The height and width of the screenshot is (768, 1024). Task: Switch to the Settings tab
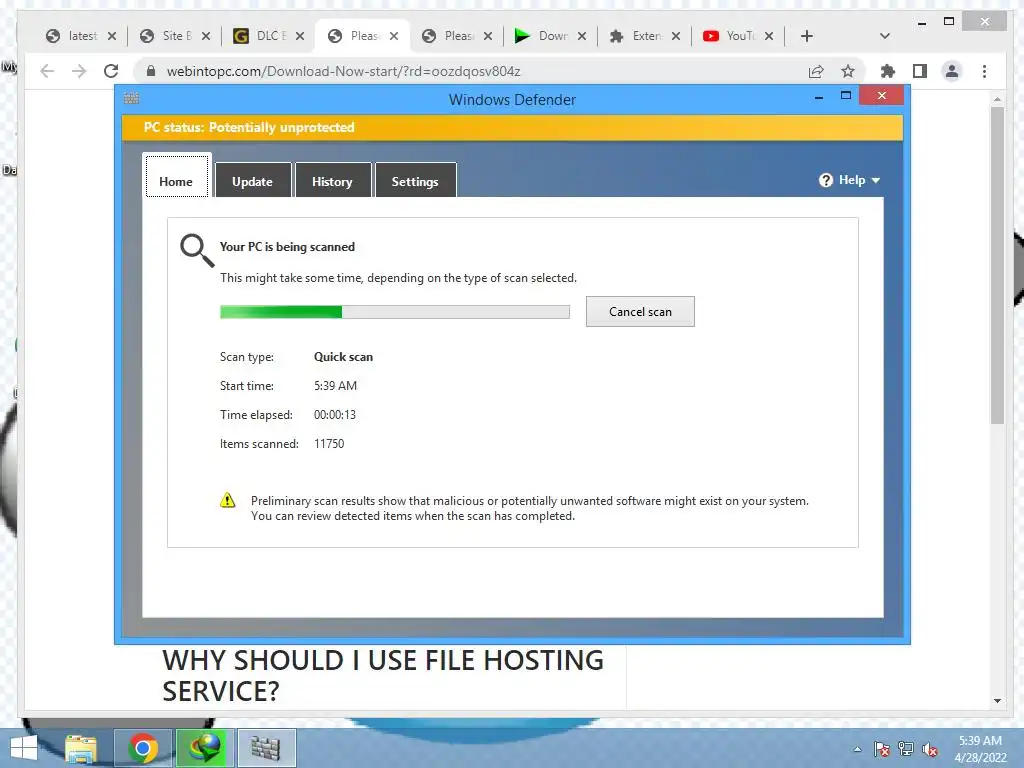tap(415, 180)
